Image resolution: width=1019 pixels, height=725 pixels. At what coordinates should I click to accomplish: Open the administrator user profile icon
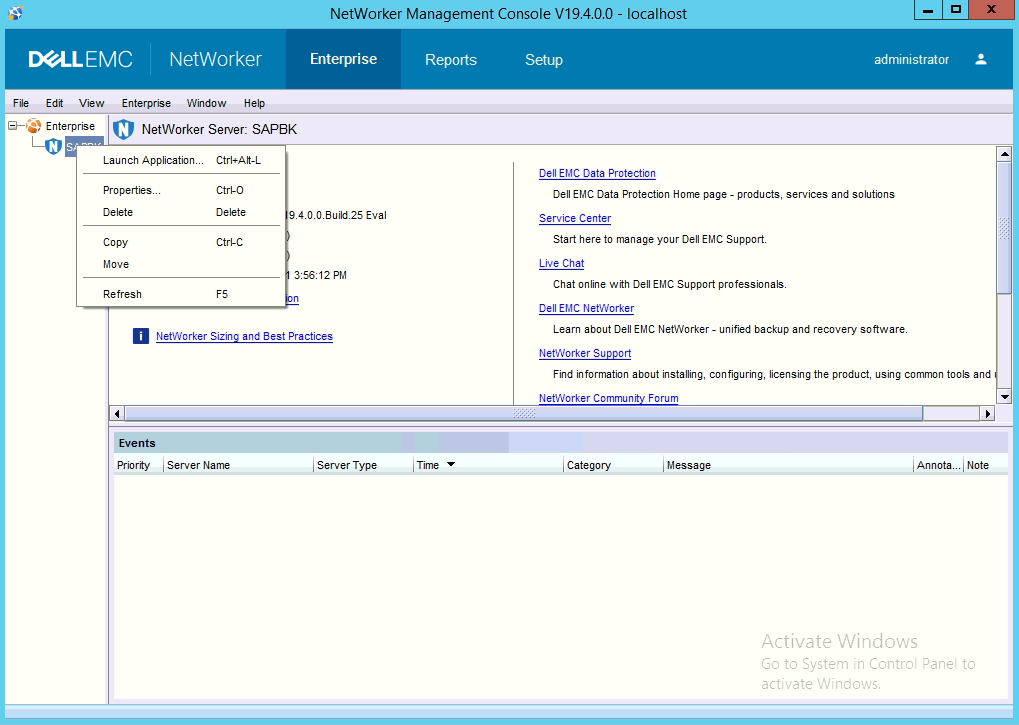[981, 59]
